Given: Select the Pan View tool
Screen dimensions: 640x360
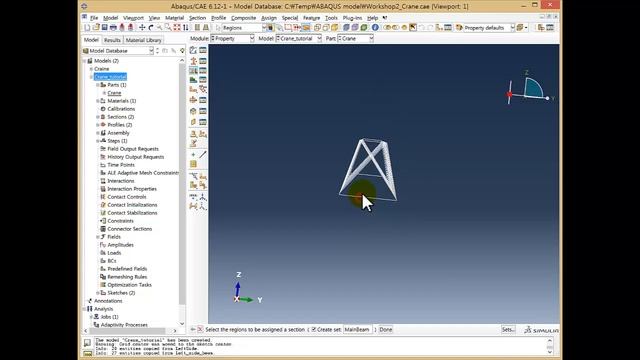Looking at the screenshot, I should (142, 28).
